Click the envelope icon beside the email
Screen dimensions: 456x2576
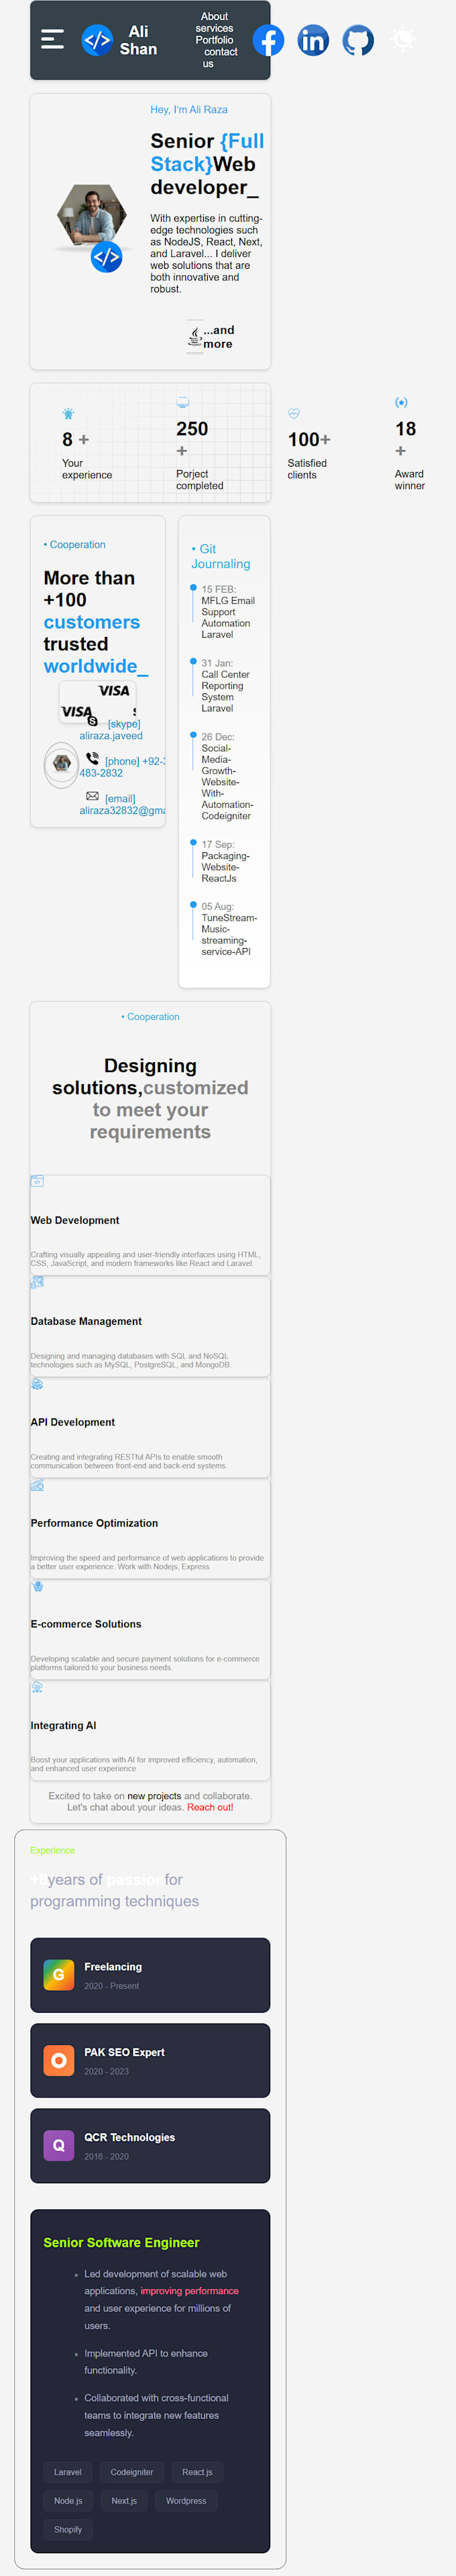click(93, 795)
